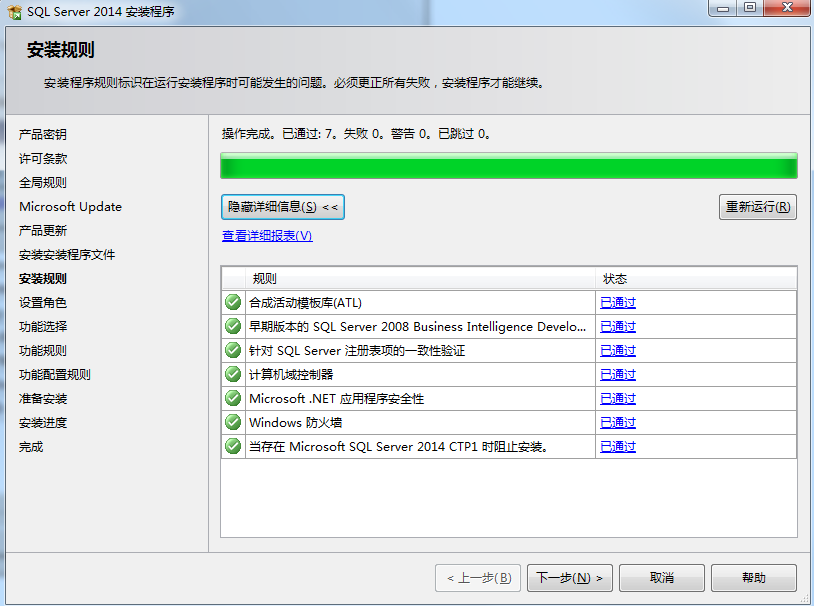Cancel setup with 取消 button
Image resolution: width=814 pixels, height=606 pixels.
[661, 578]
